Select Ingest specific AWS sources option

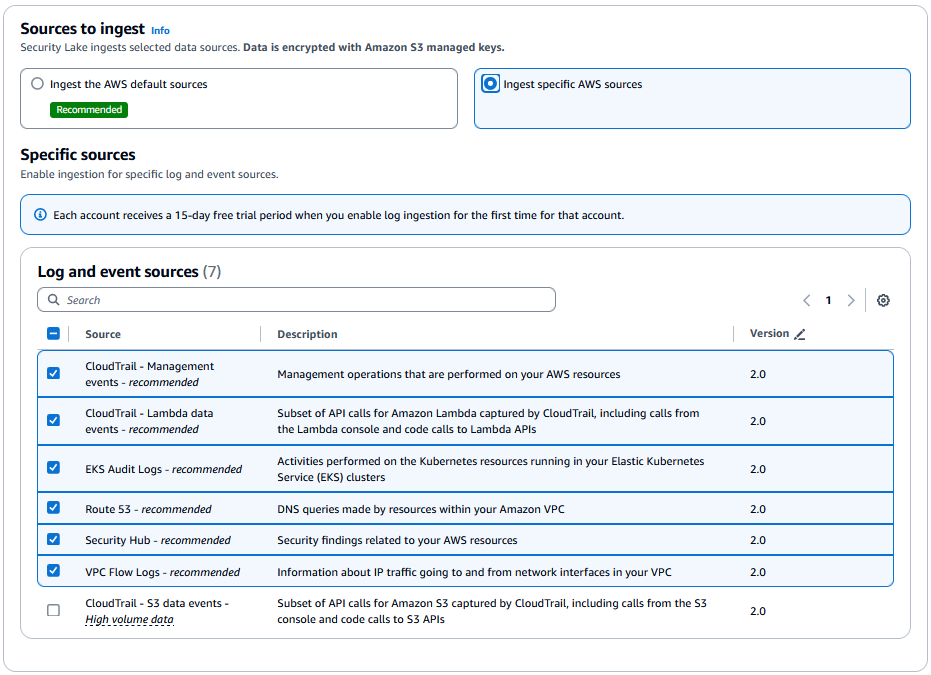[x=489, y=83]
